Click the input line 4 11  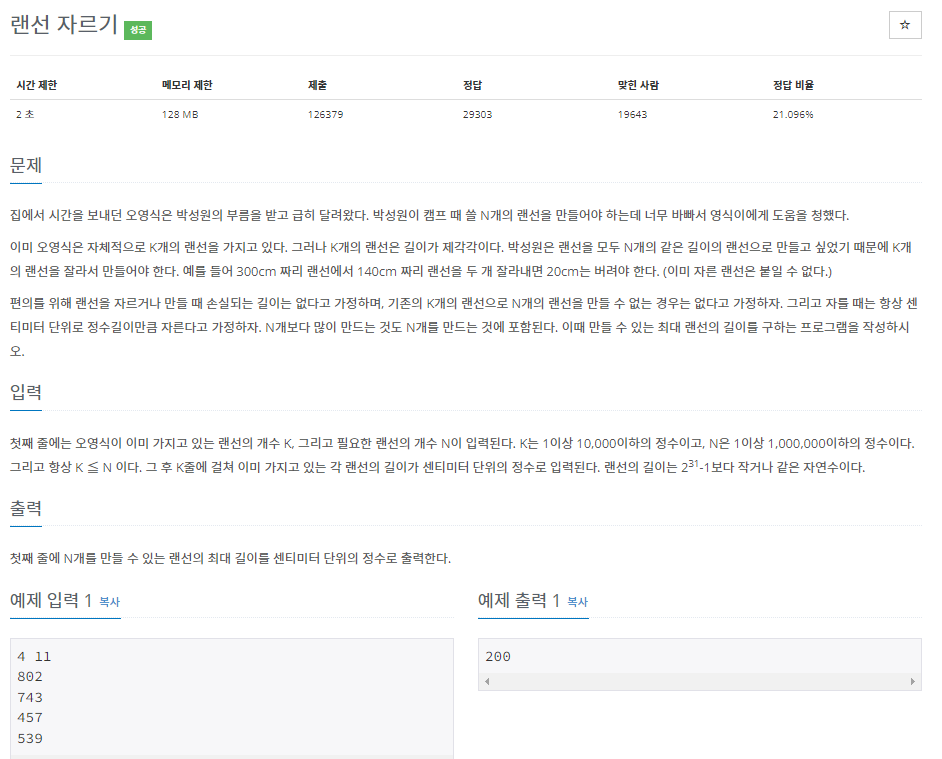pyautogui.click(x=34, y=657)
